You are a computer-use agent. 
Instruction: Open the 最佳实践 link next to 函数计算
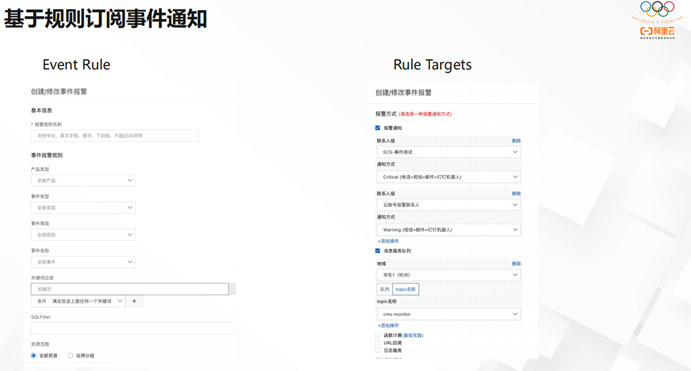click(413, 335)
